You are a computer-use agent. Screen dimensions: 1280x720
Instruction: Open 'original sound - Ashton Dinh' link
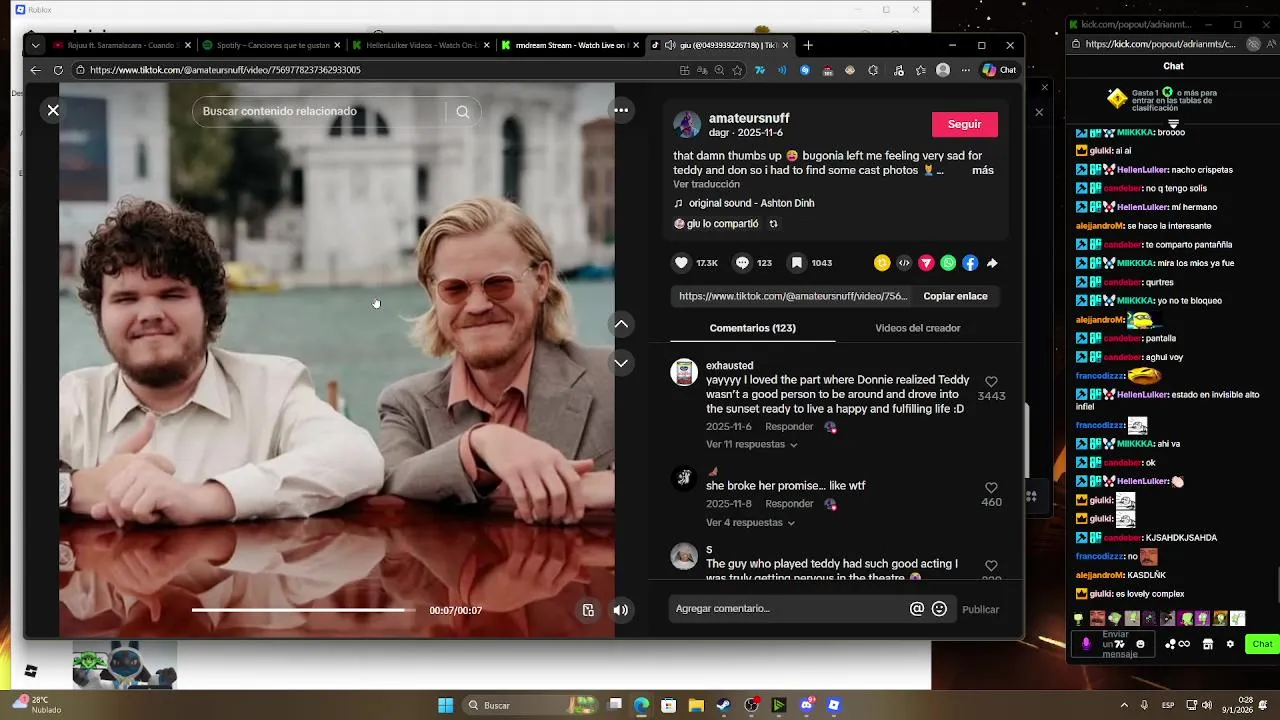pyautogui.click(x=751, y=203)
